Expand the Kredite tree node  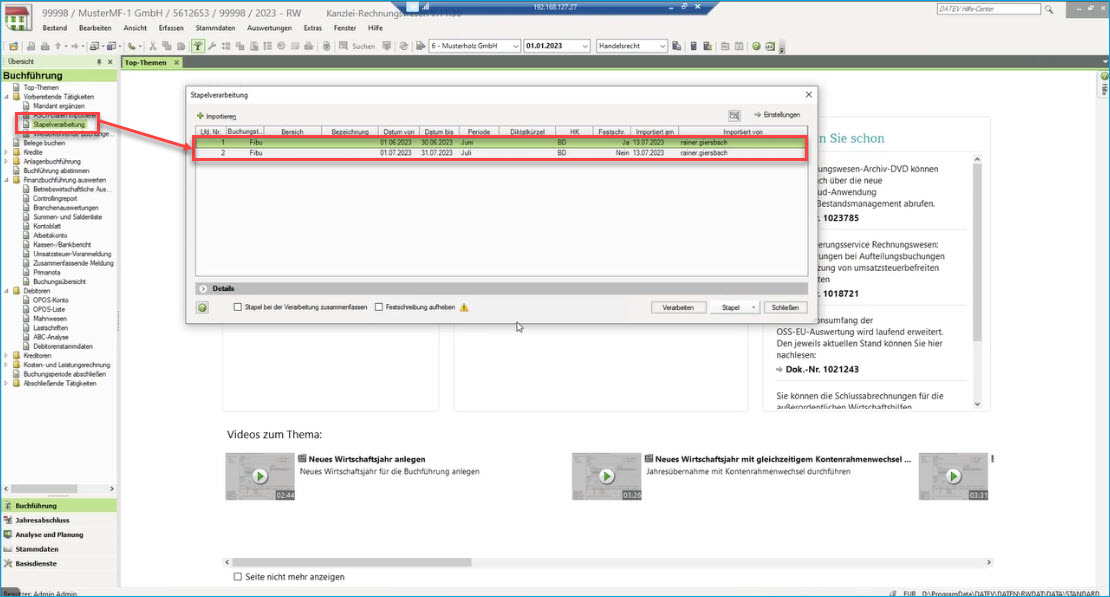6,152
